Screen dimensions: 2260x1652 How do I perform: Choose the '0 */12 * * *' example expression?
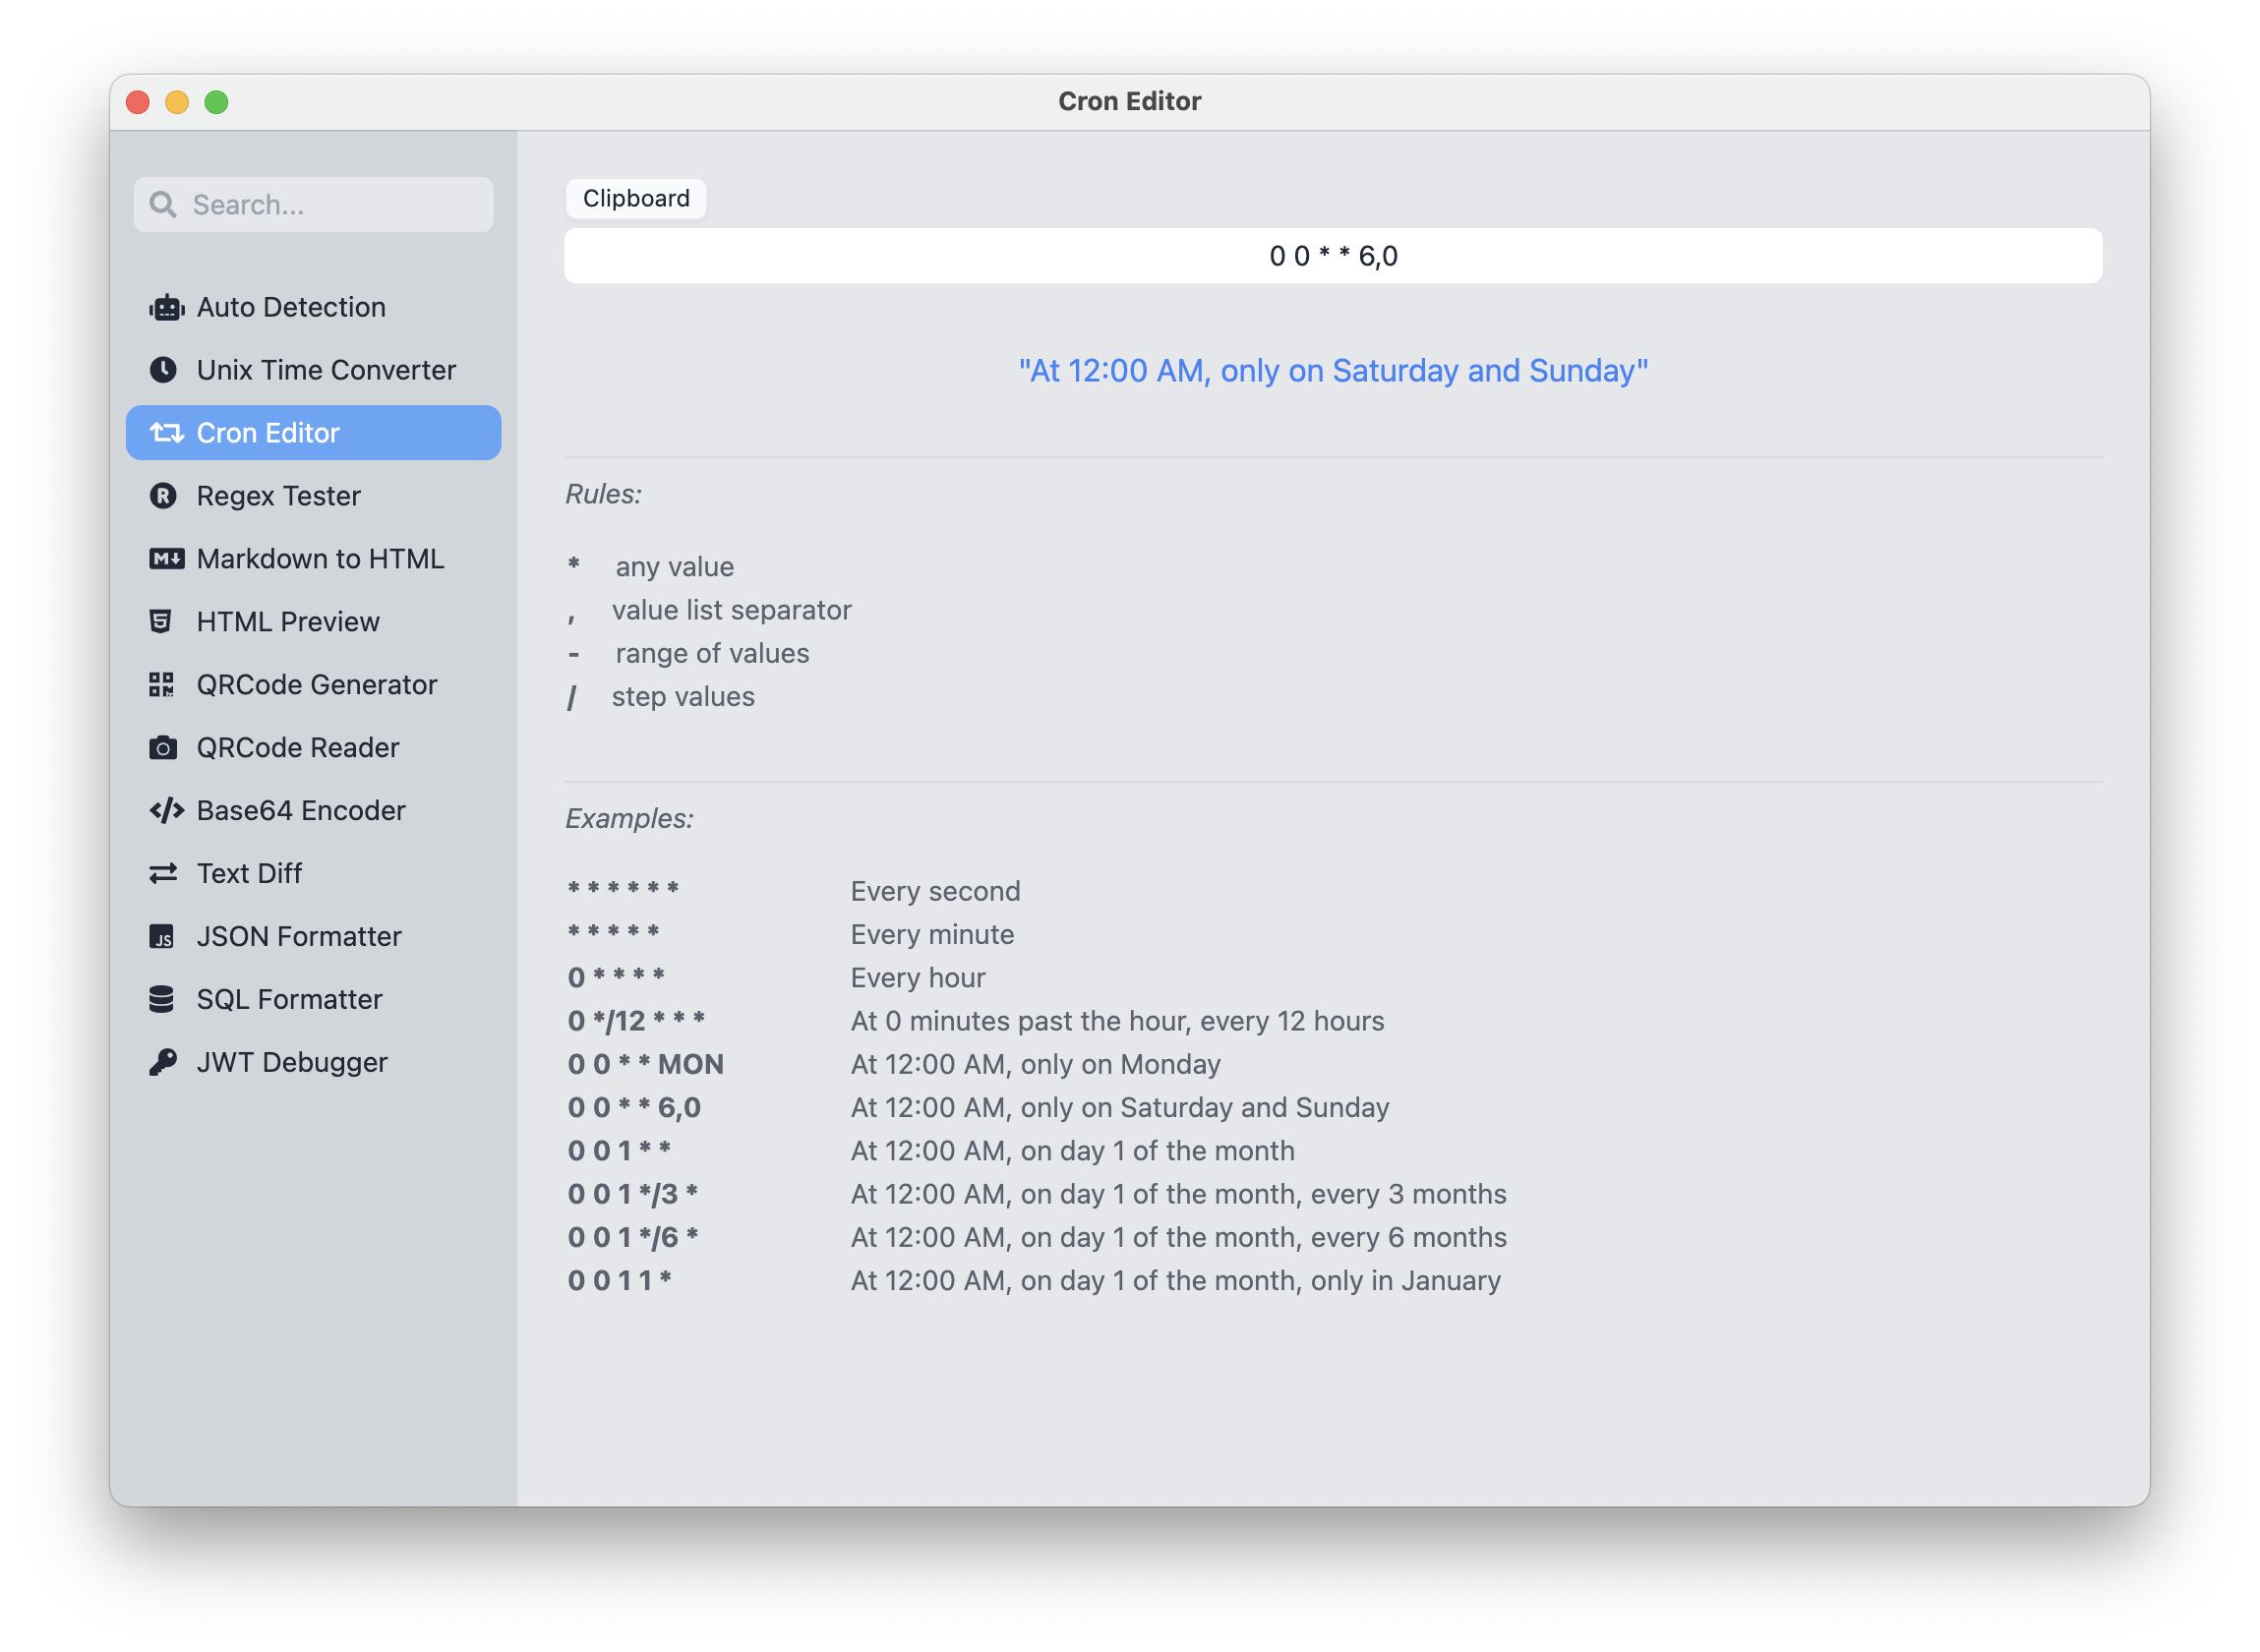(x=636, y=1021)
